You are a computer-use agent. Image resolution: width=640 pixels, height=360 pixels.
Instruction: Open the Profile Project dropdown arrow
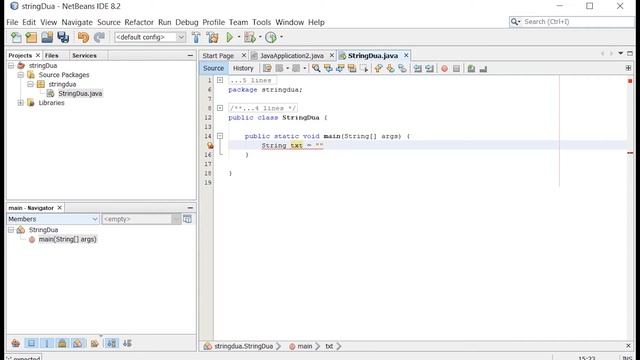pos(281,37)
